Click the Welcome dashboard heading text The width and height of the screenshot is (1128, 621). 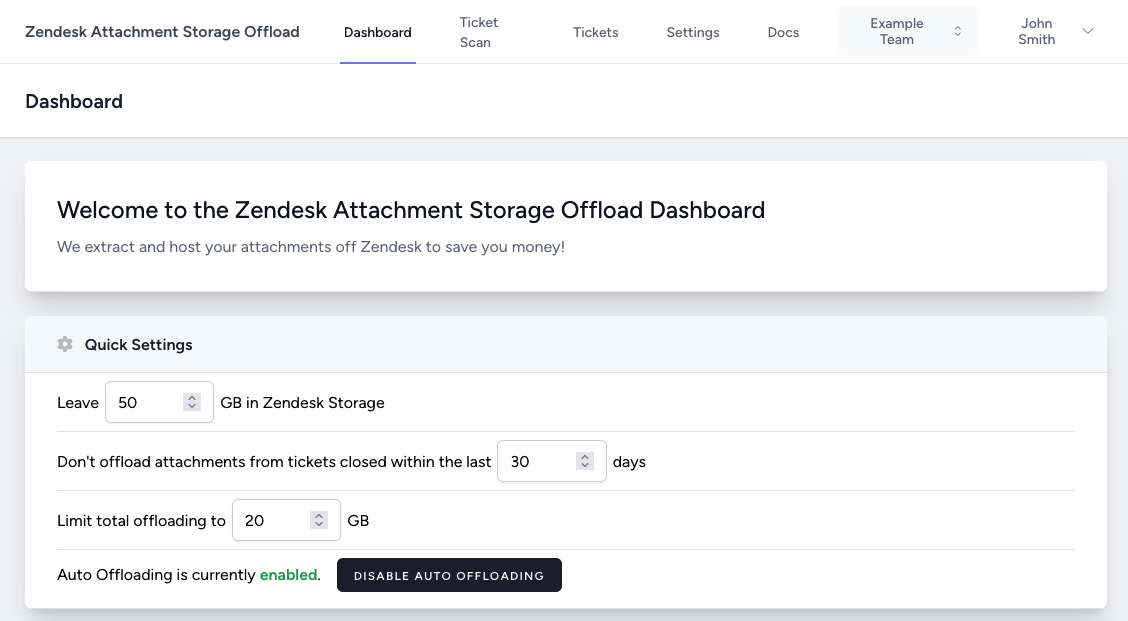(411, 210)
